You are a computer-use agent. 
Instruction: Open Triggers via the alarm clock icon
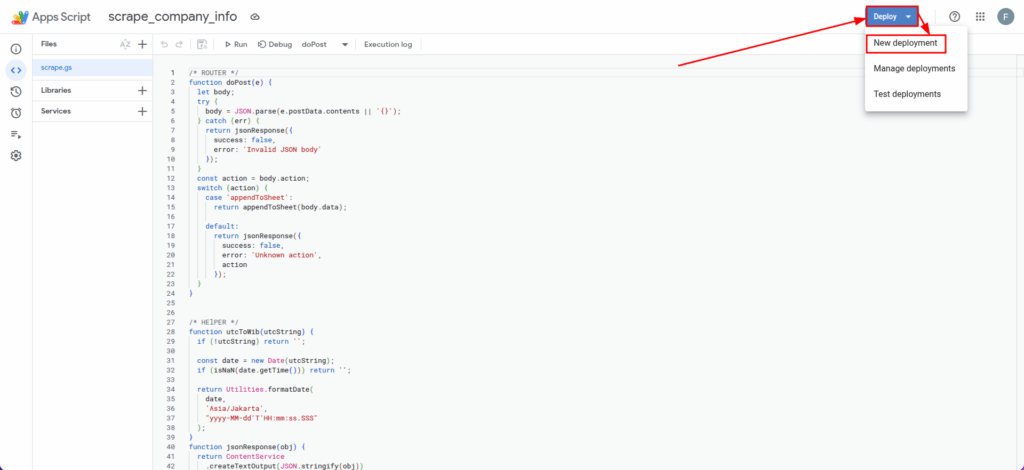tap(16, 113)
